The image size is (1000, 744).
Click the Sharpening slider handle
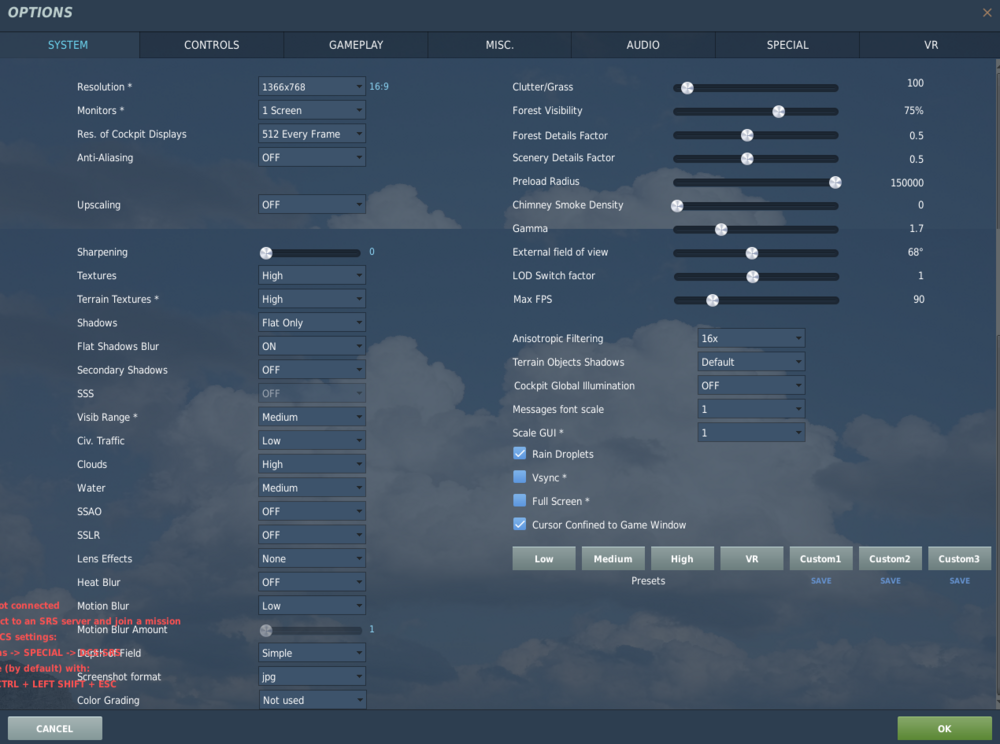coord(266,253)
